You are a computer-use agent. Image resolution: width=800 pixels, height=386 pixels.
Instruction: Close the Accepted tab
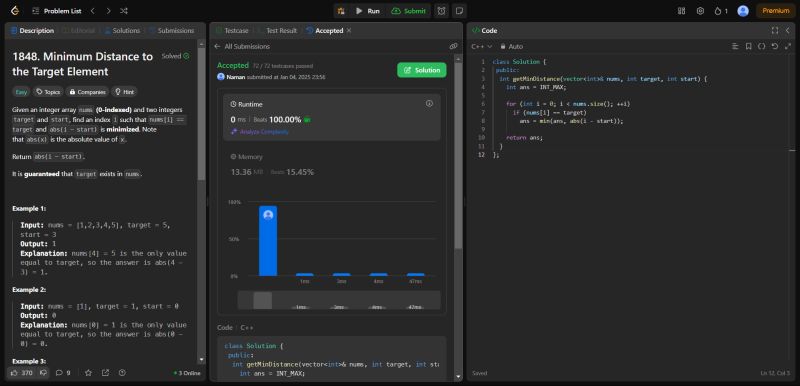349,31
